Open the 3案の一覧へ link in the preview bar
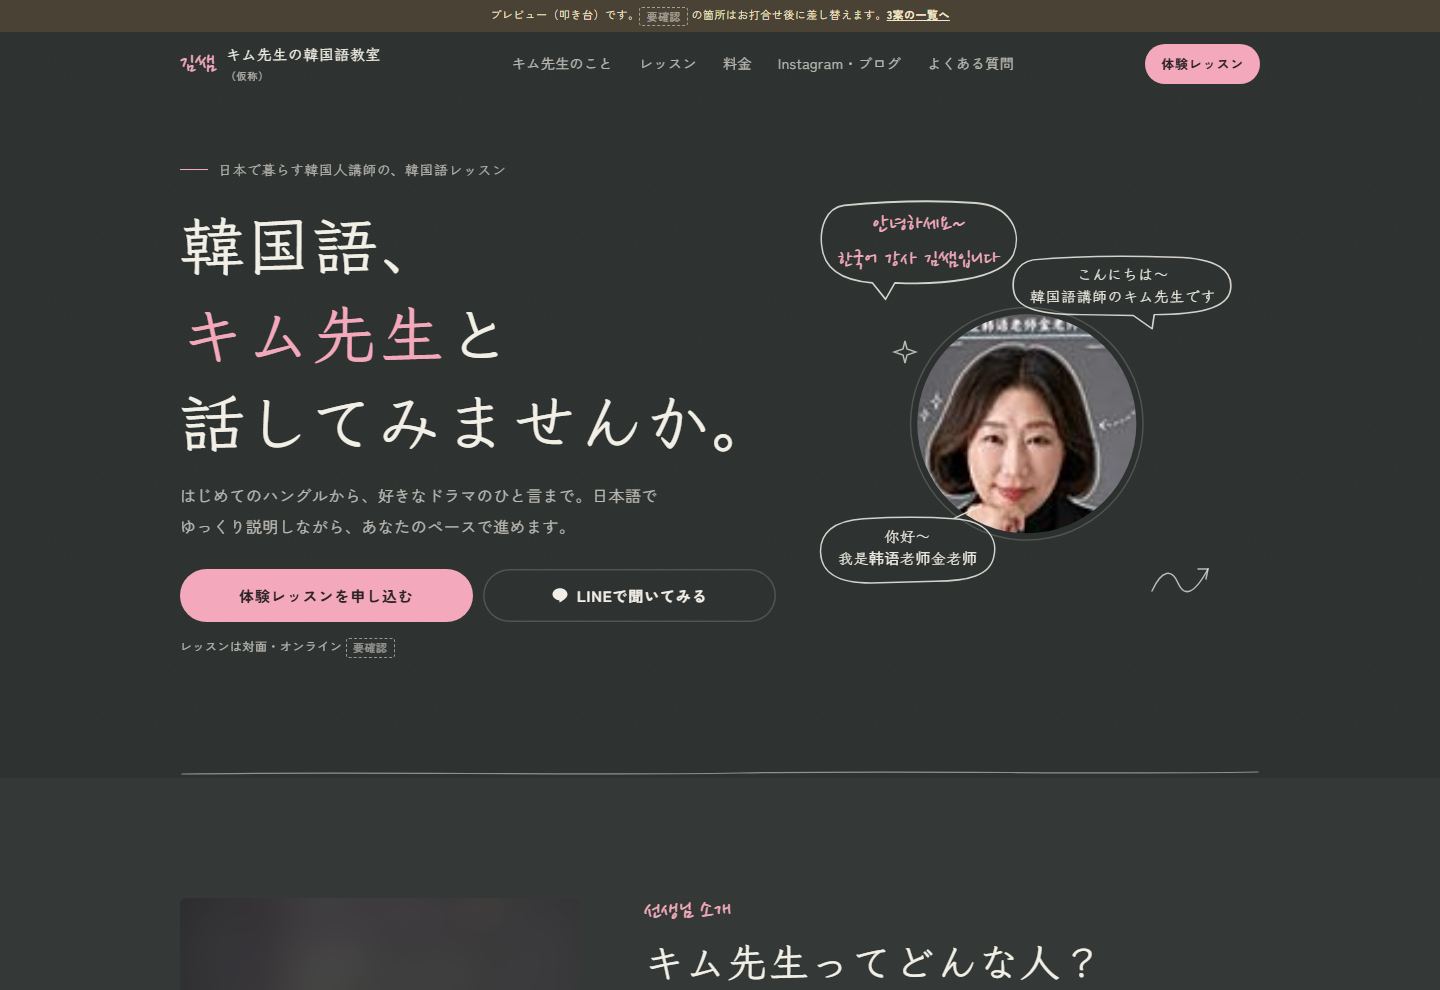Screen dimensions: 1440x990 (918, 15)
